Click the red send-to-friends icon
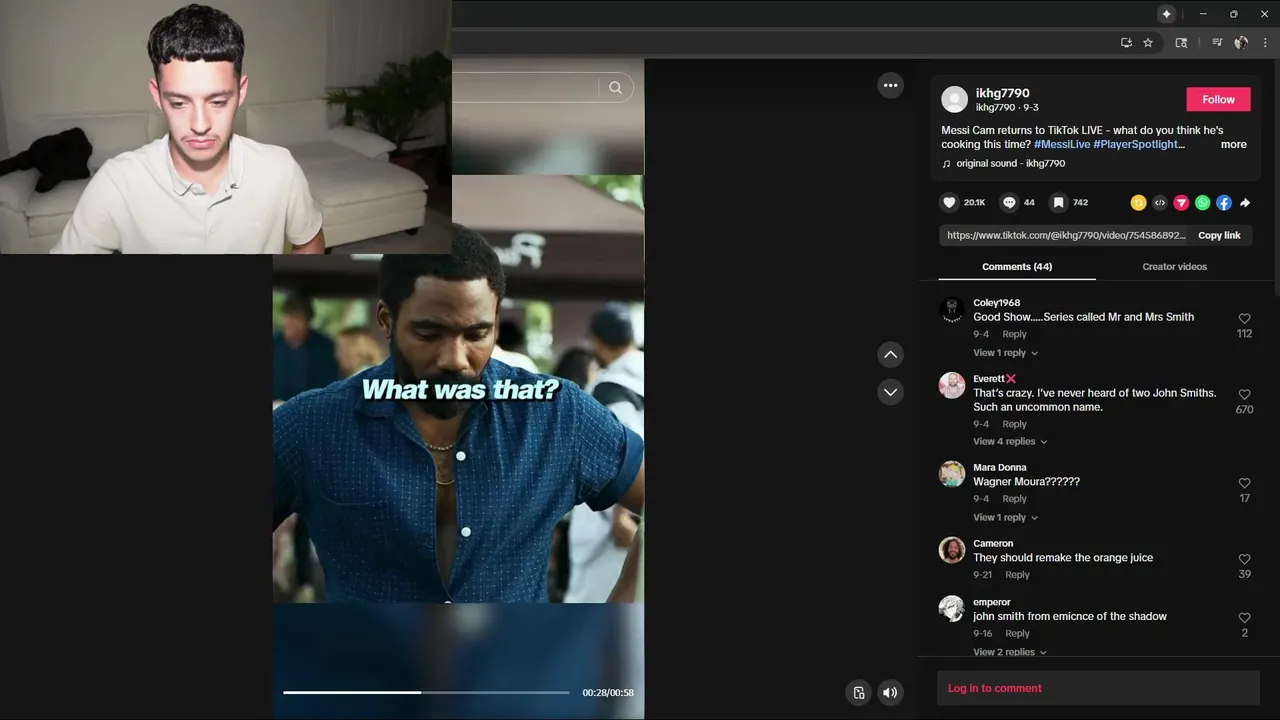Viewport: 1280px width, 720px height. (x=1181, y=202)
